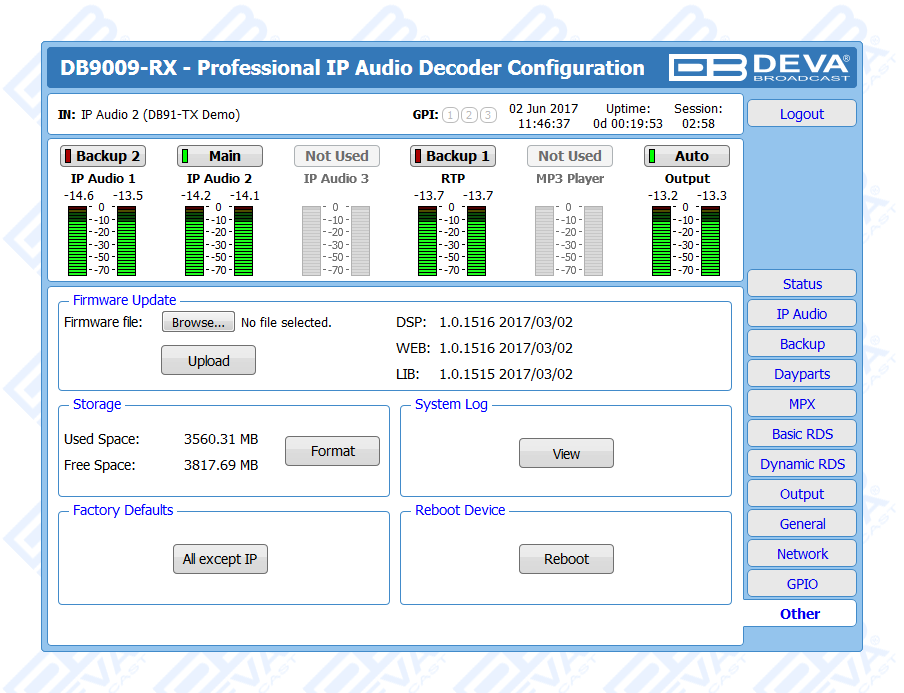This screenshot has width=904, height=693.
Task: Click the Format storage button
Action: point(332,451)
